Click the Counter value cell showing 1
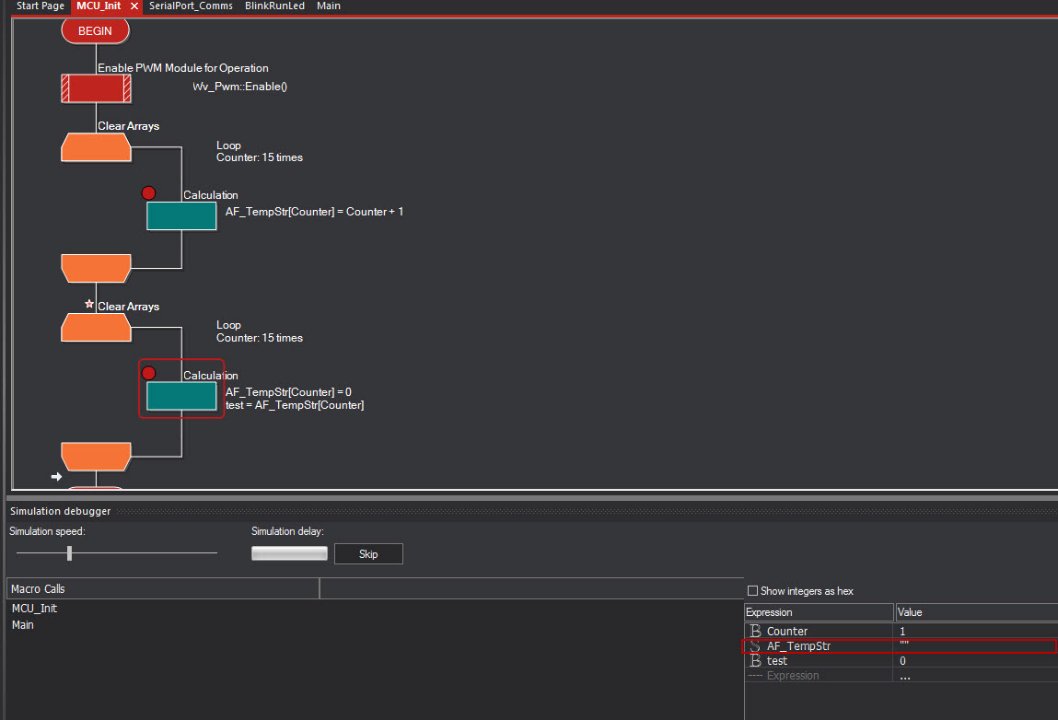The height and width of the screenshot is (720, 1058). (976, 631)
